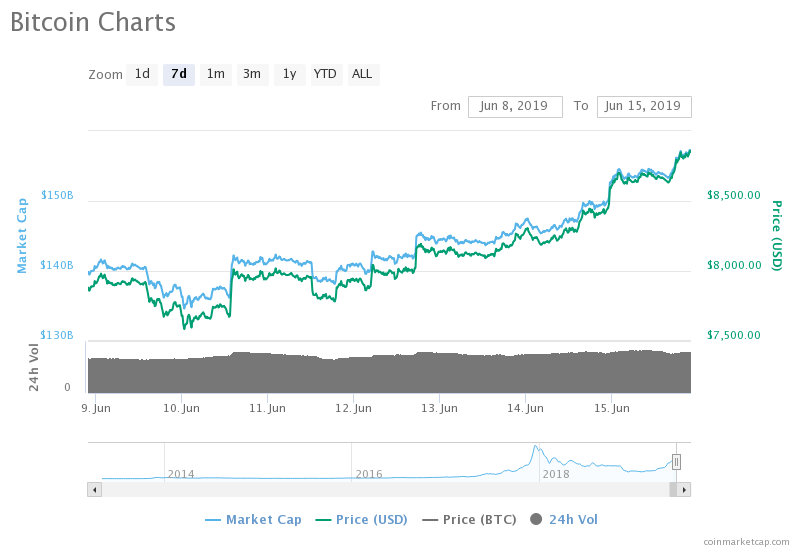This screenshot has width=800, height=550.
Task: Open the coinmarketcap.com credit link
Action: 746,542
